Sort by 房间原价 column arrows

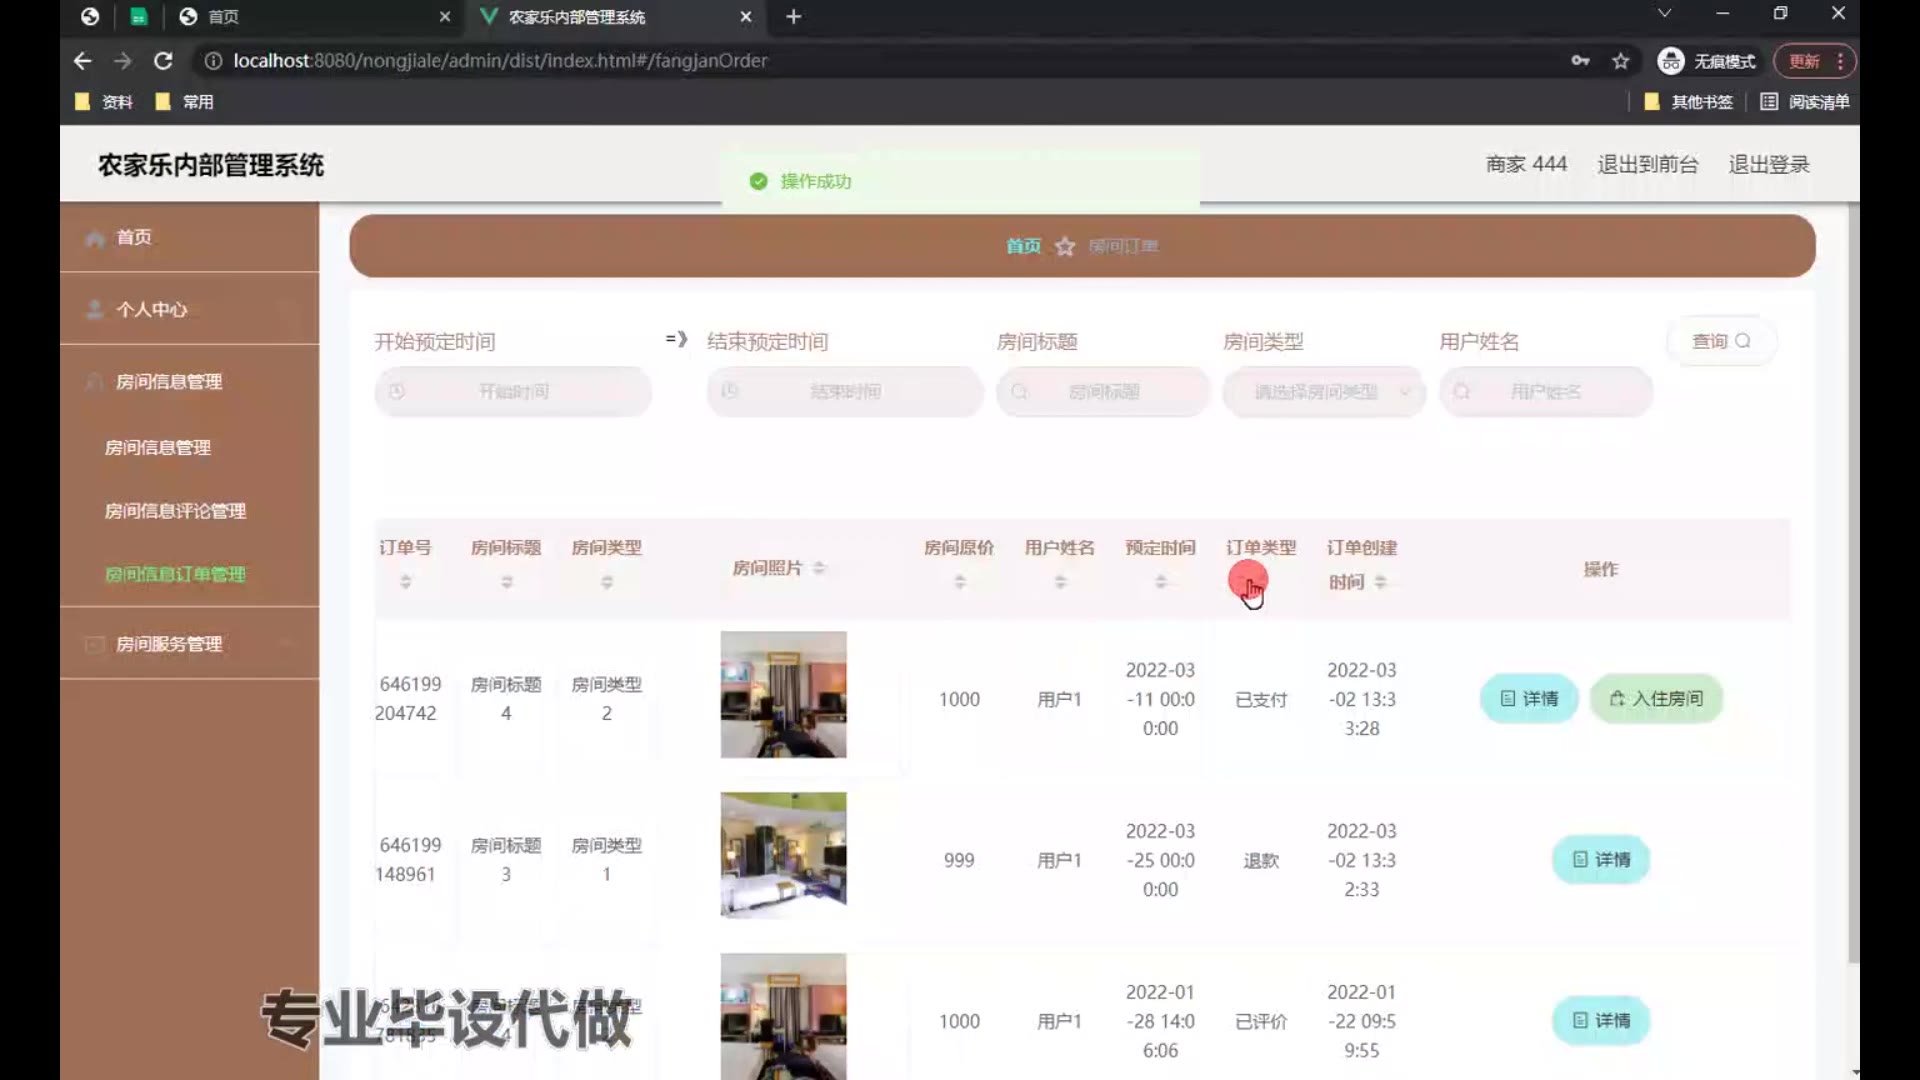coord(959,581)
